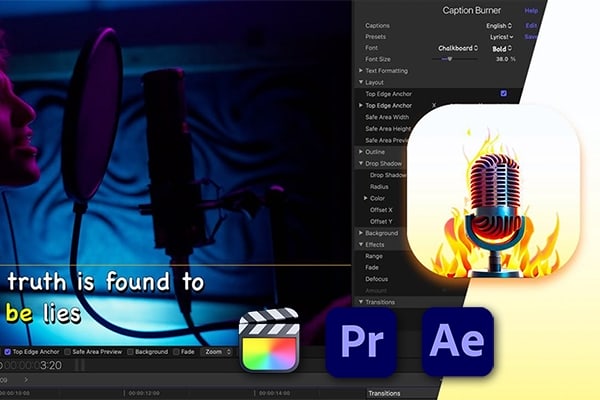Click the 3:20 timecode display

[x=51, y=365]
